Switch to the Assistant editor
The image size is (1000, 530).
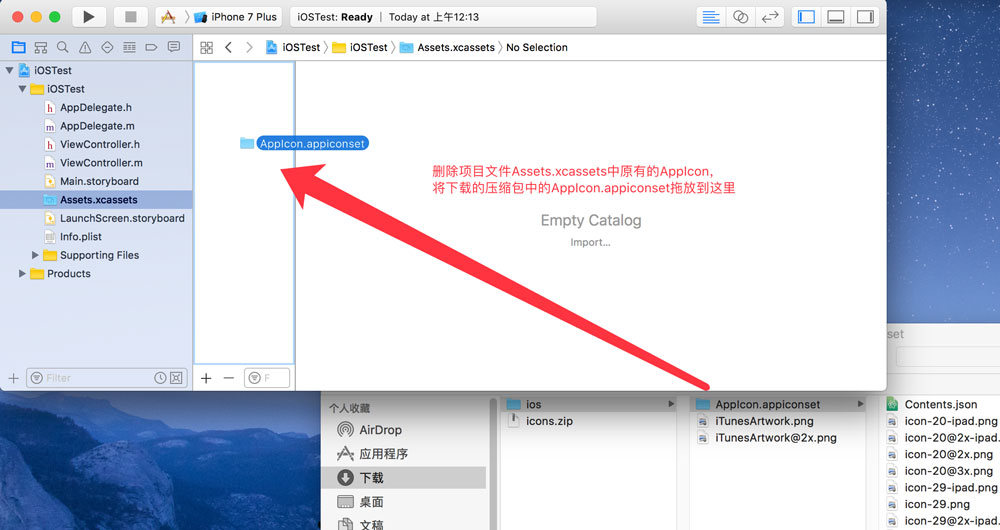click(x=740, y=17)
